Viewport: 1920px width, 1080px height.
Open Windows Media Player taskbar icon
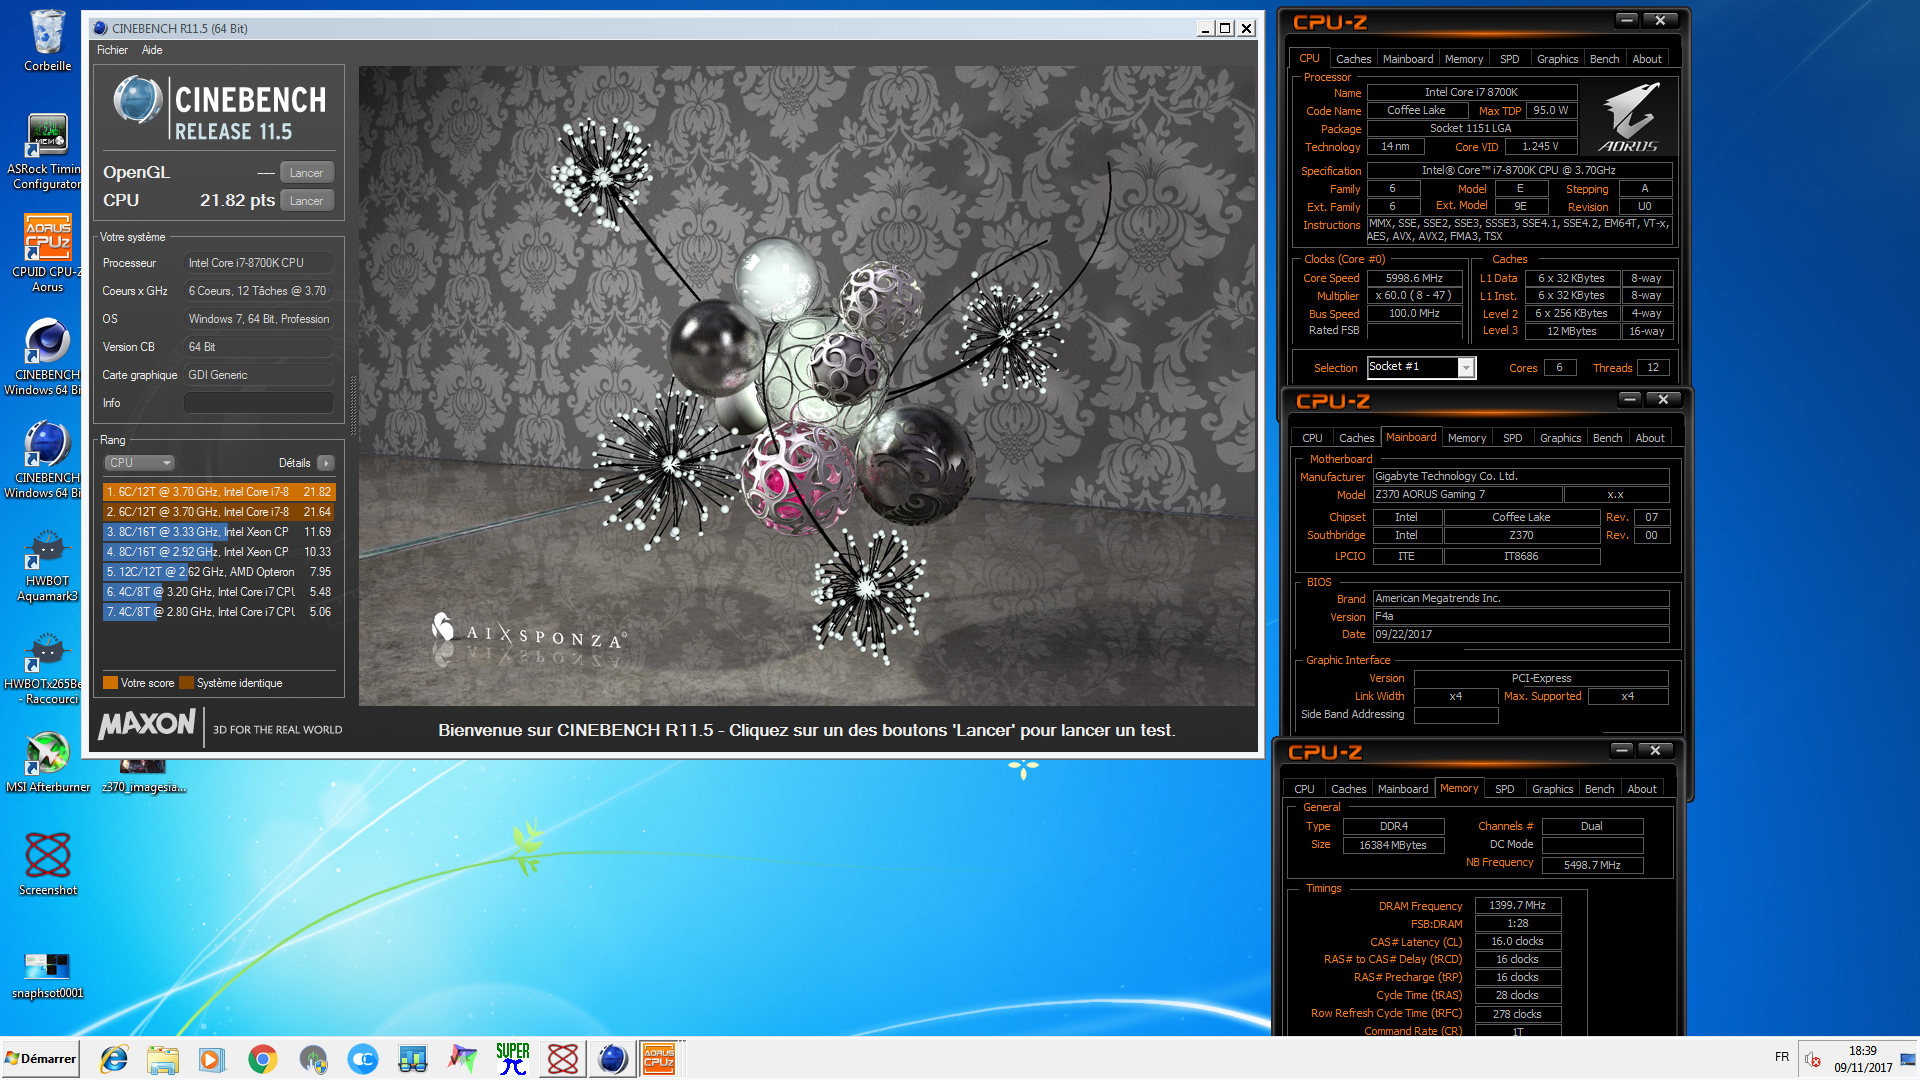212,1059
